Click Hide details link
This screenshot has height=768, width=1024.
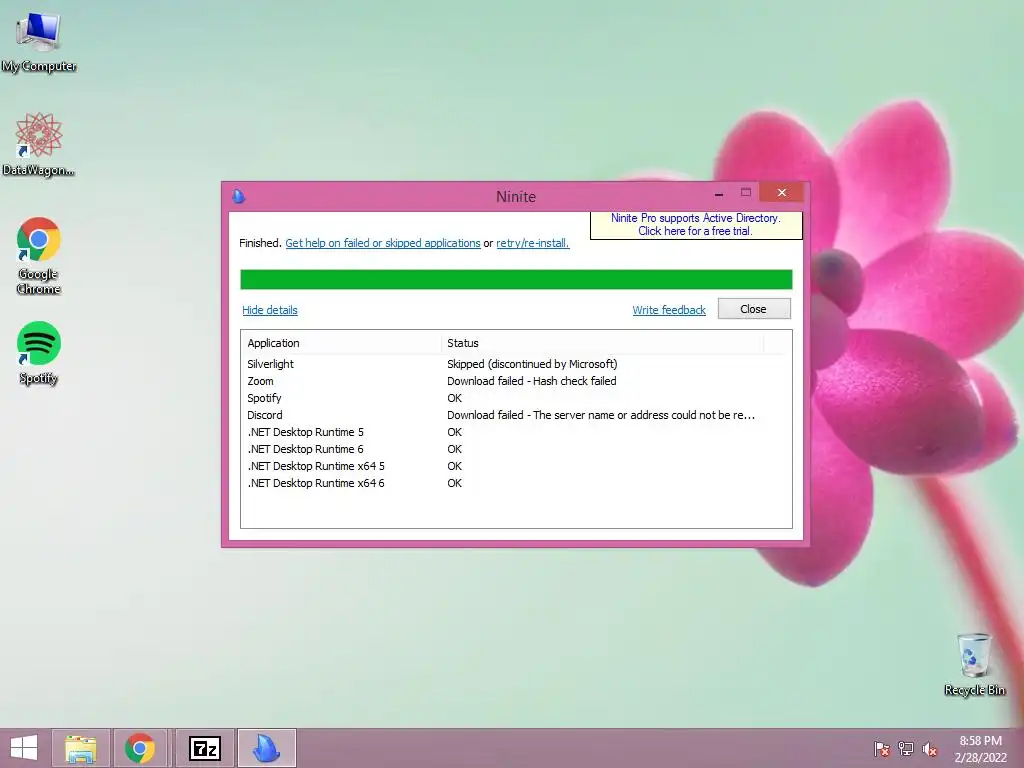pyautogui.click(x=270, y=310)
